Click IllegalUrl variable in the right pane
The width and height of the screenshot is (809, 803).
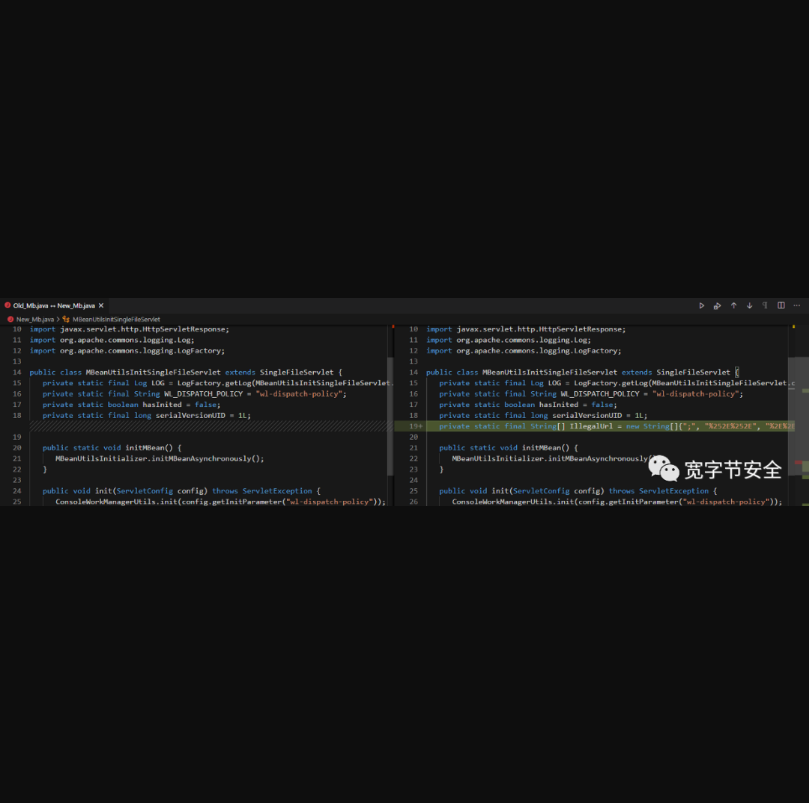(590, 426)
